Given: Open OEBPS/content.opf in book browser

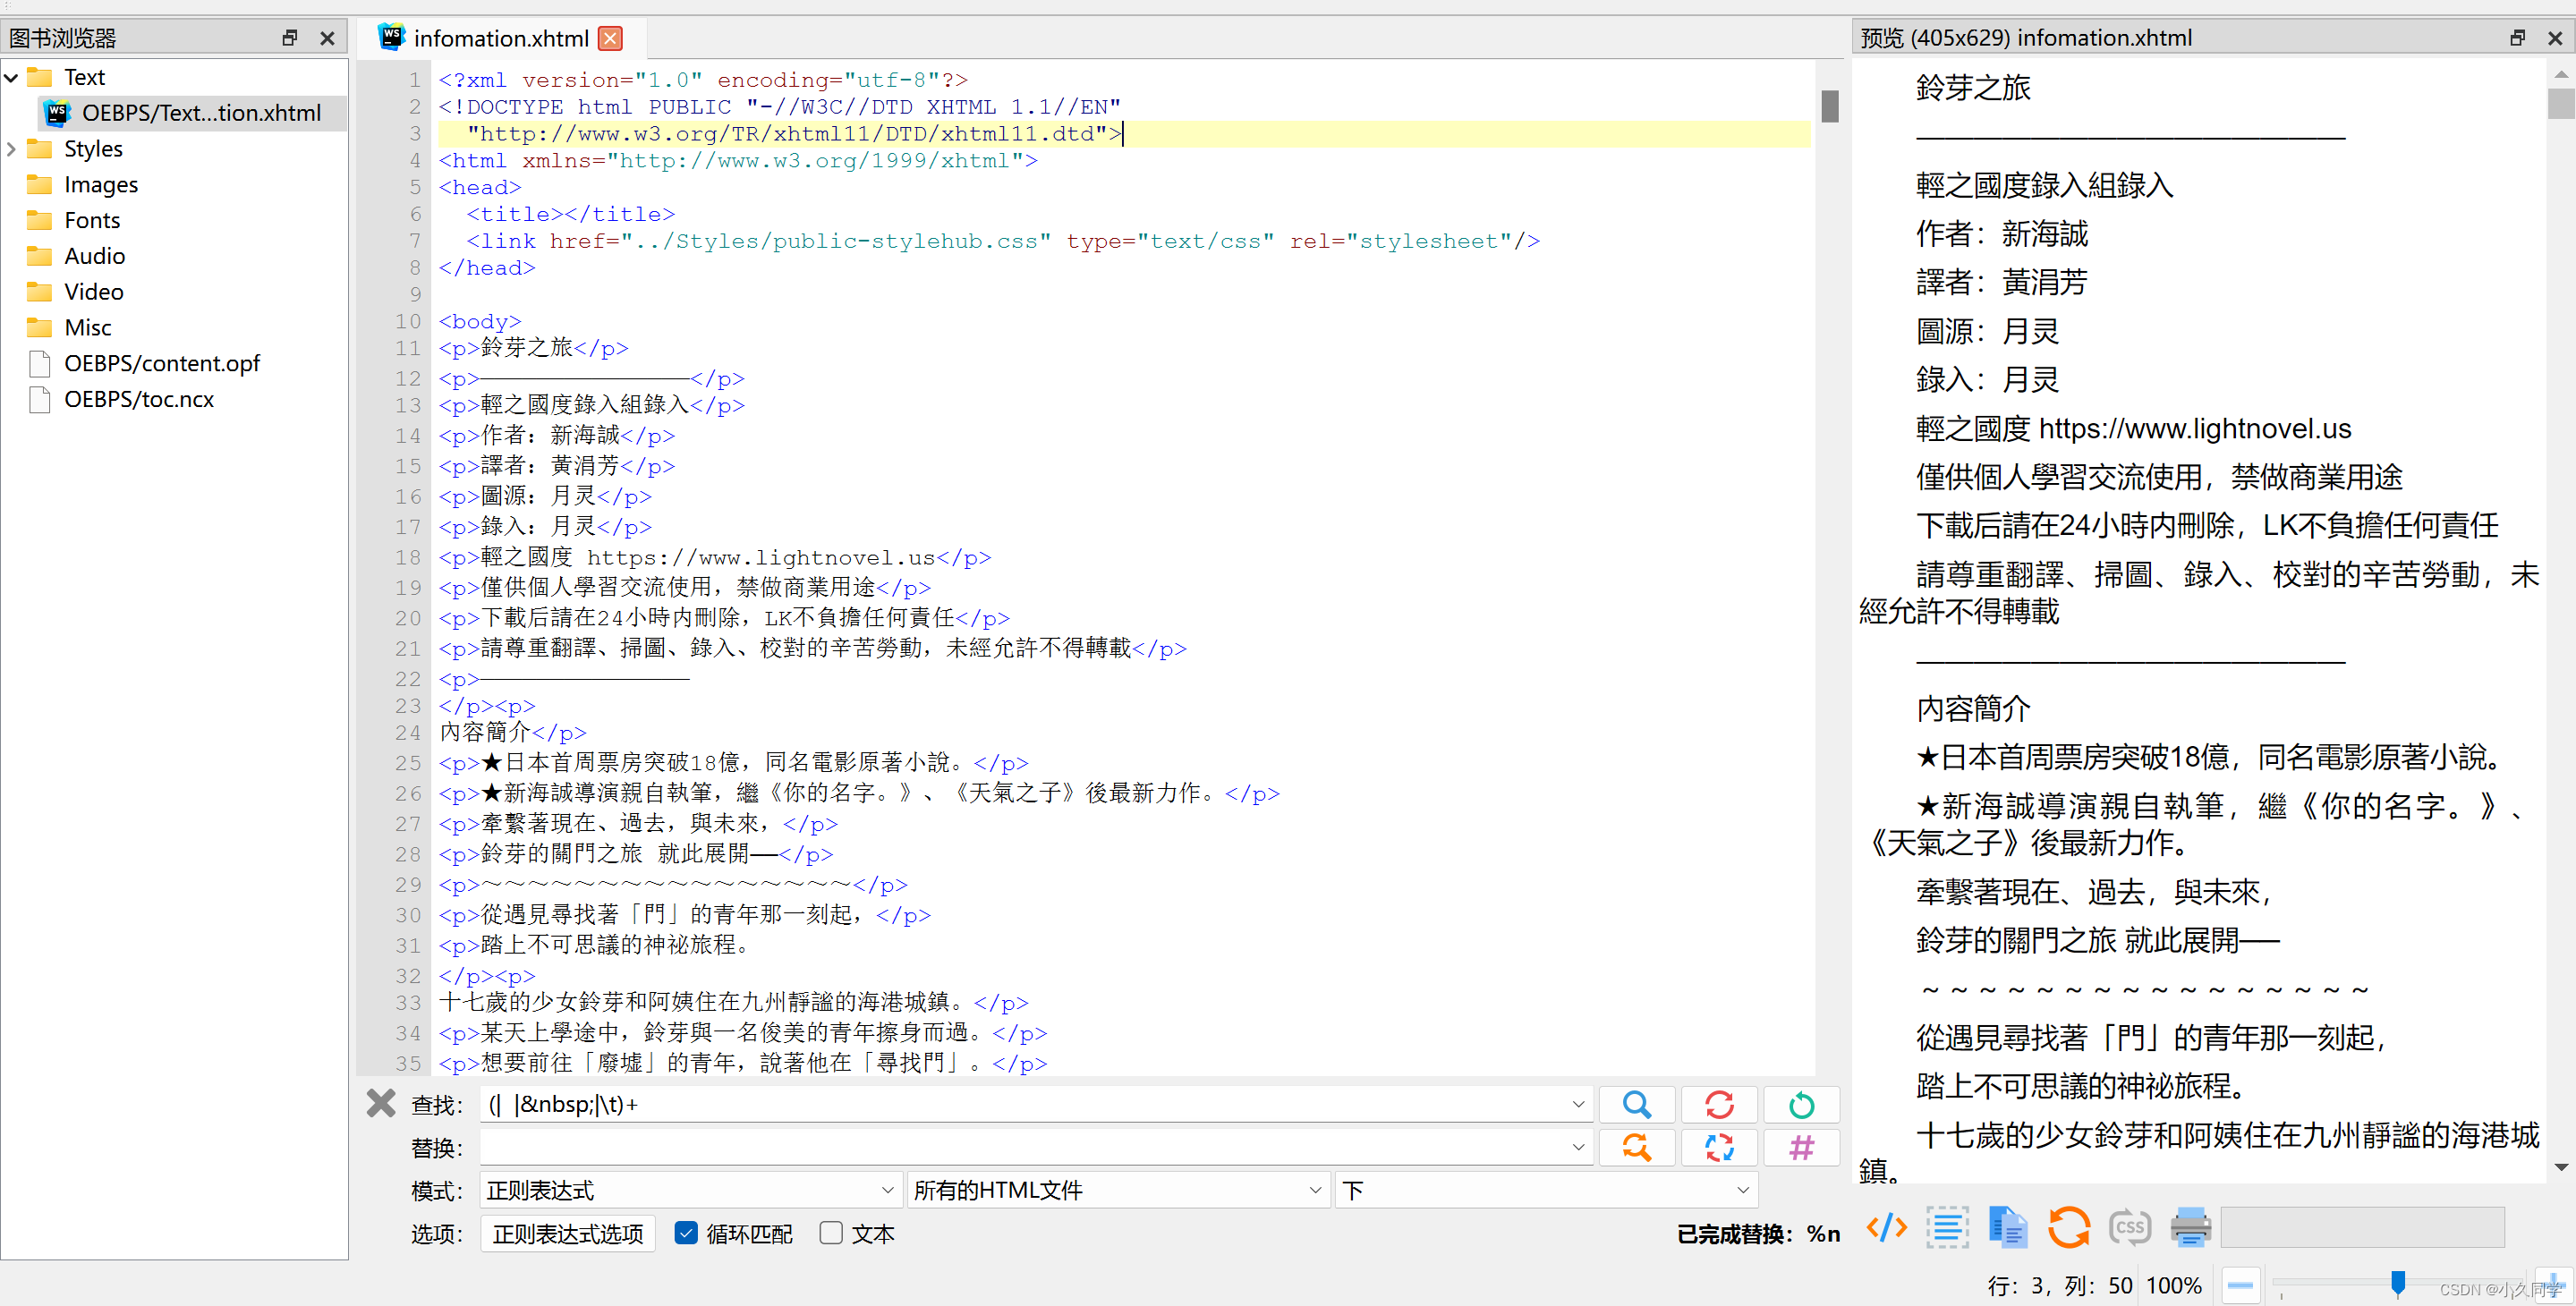Looking at the screenshot, I should 162,363.
